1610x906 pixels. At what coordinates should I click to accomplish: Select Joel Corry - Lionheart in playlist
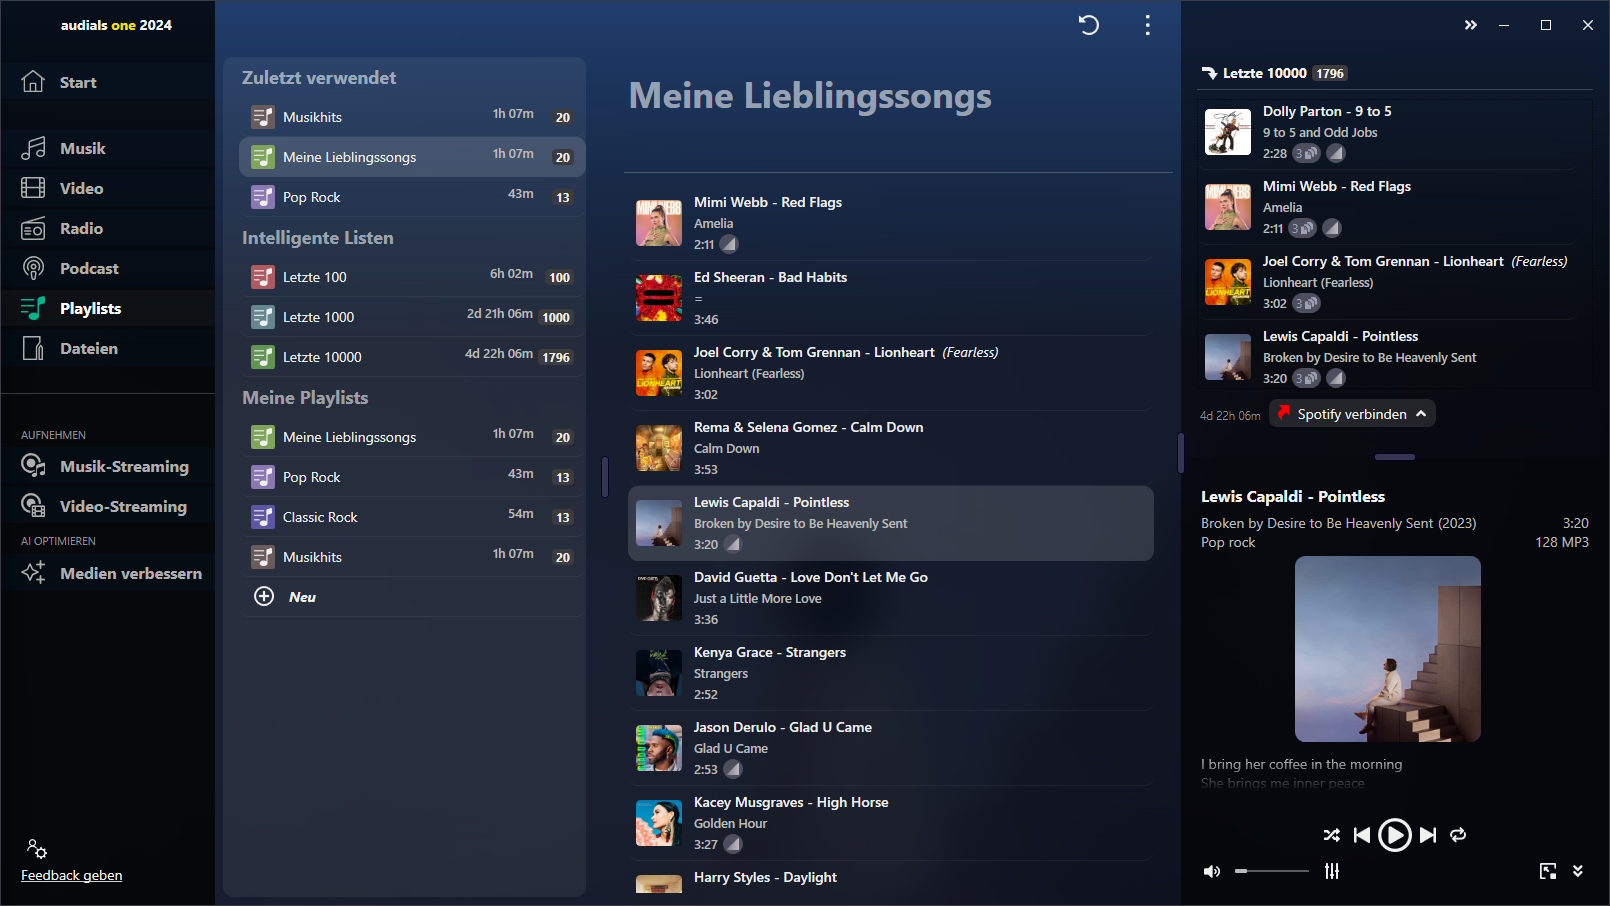tap(891, 373)
